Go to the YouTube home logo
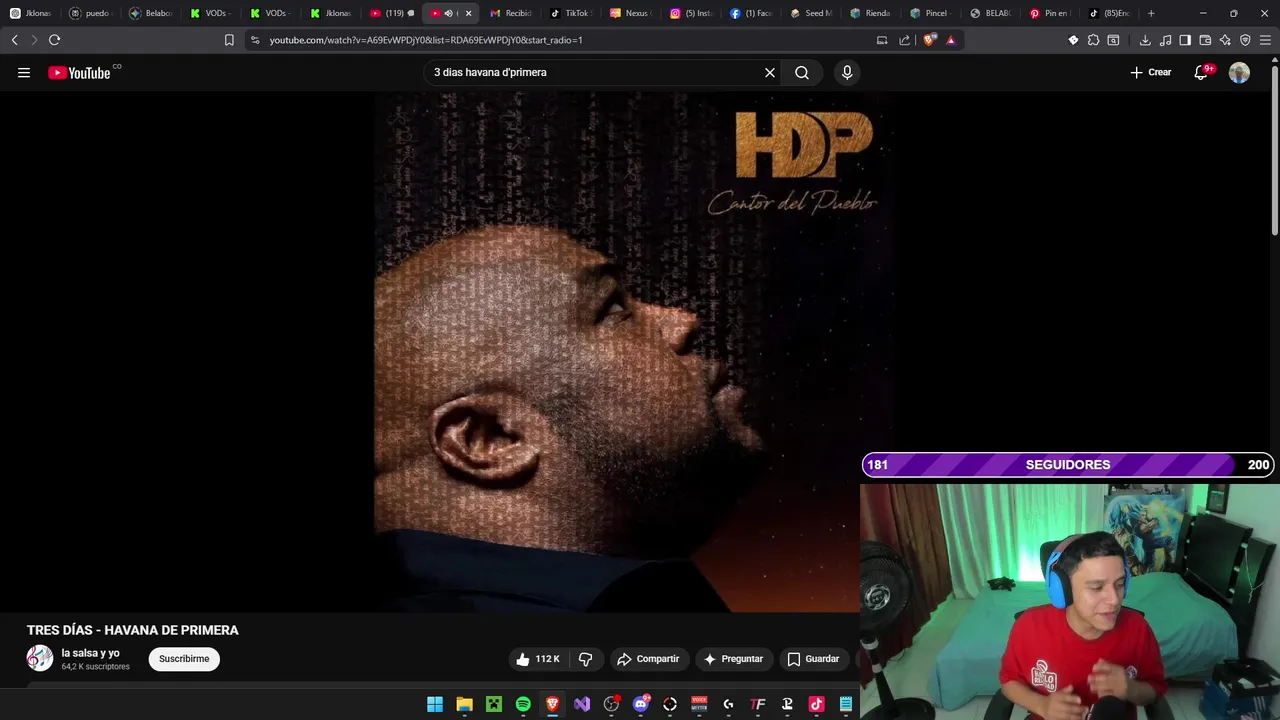Image resolution: width=1280 pixels, height=720 pixels. 79,72
